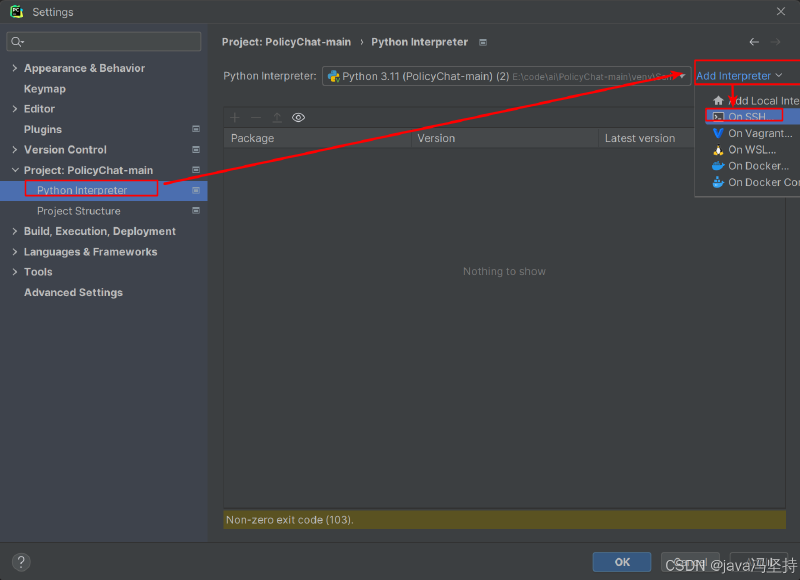The image size is (800, 580).
Task: Click the install package plus icon
Action: (235, 118)
